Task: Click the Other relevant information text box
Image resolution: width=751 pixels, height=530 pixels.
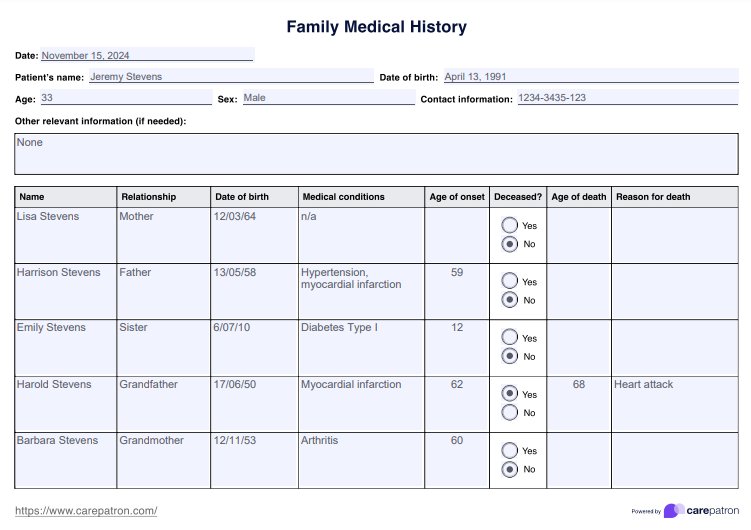Action: 376,154
